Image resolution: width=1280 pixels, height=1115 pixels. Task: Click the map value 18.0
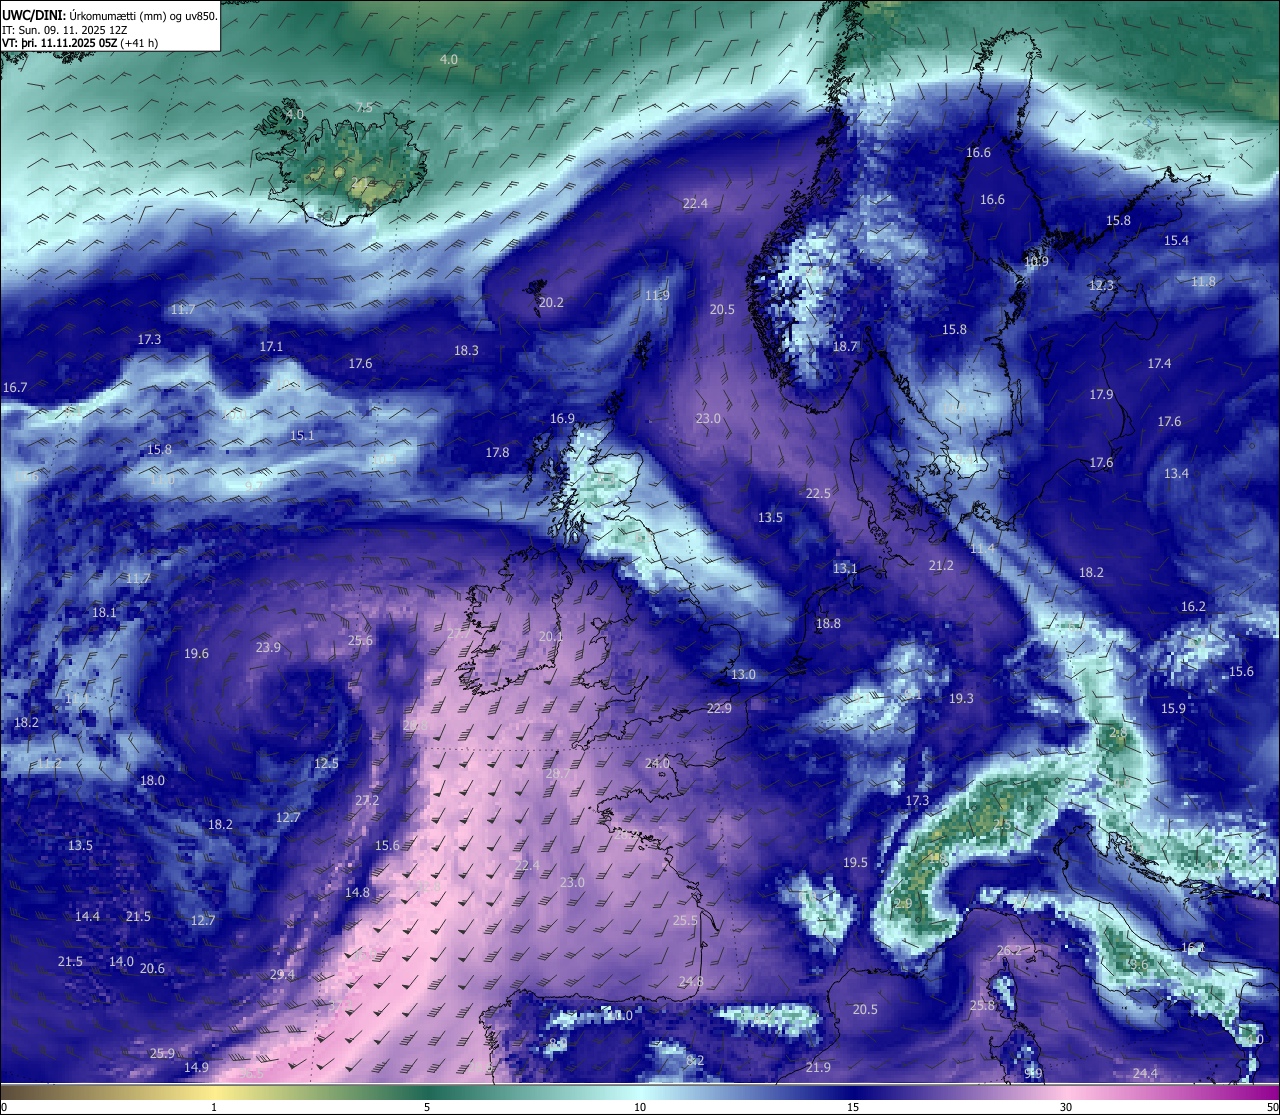[152, 780]
